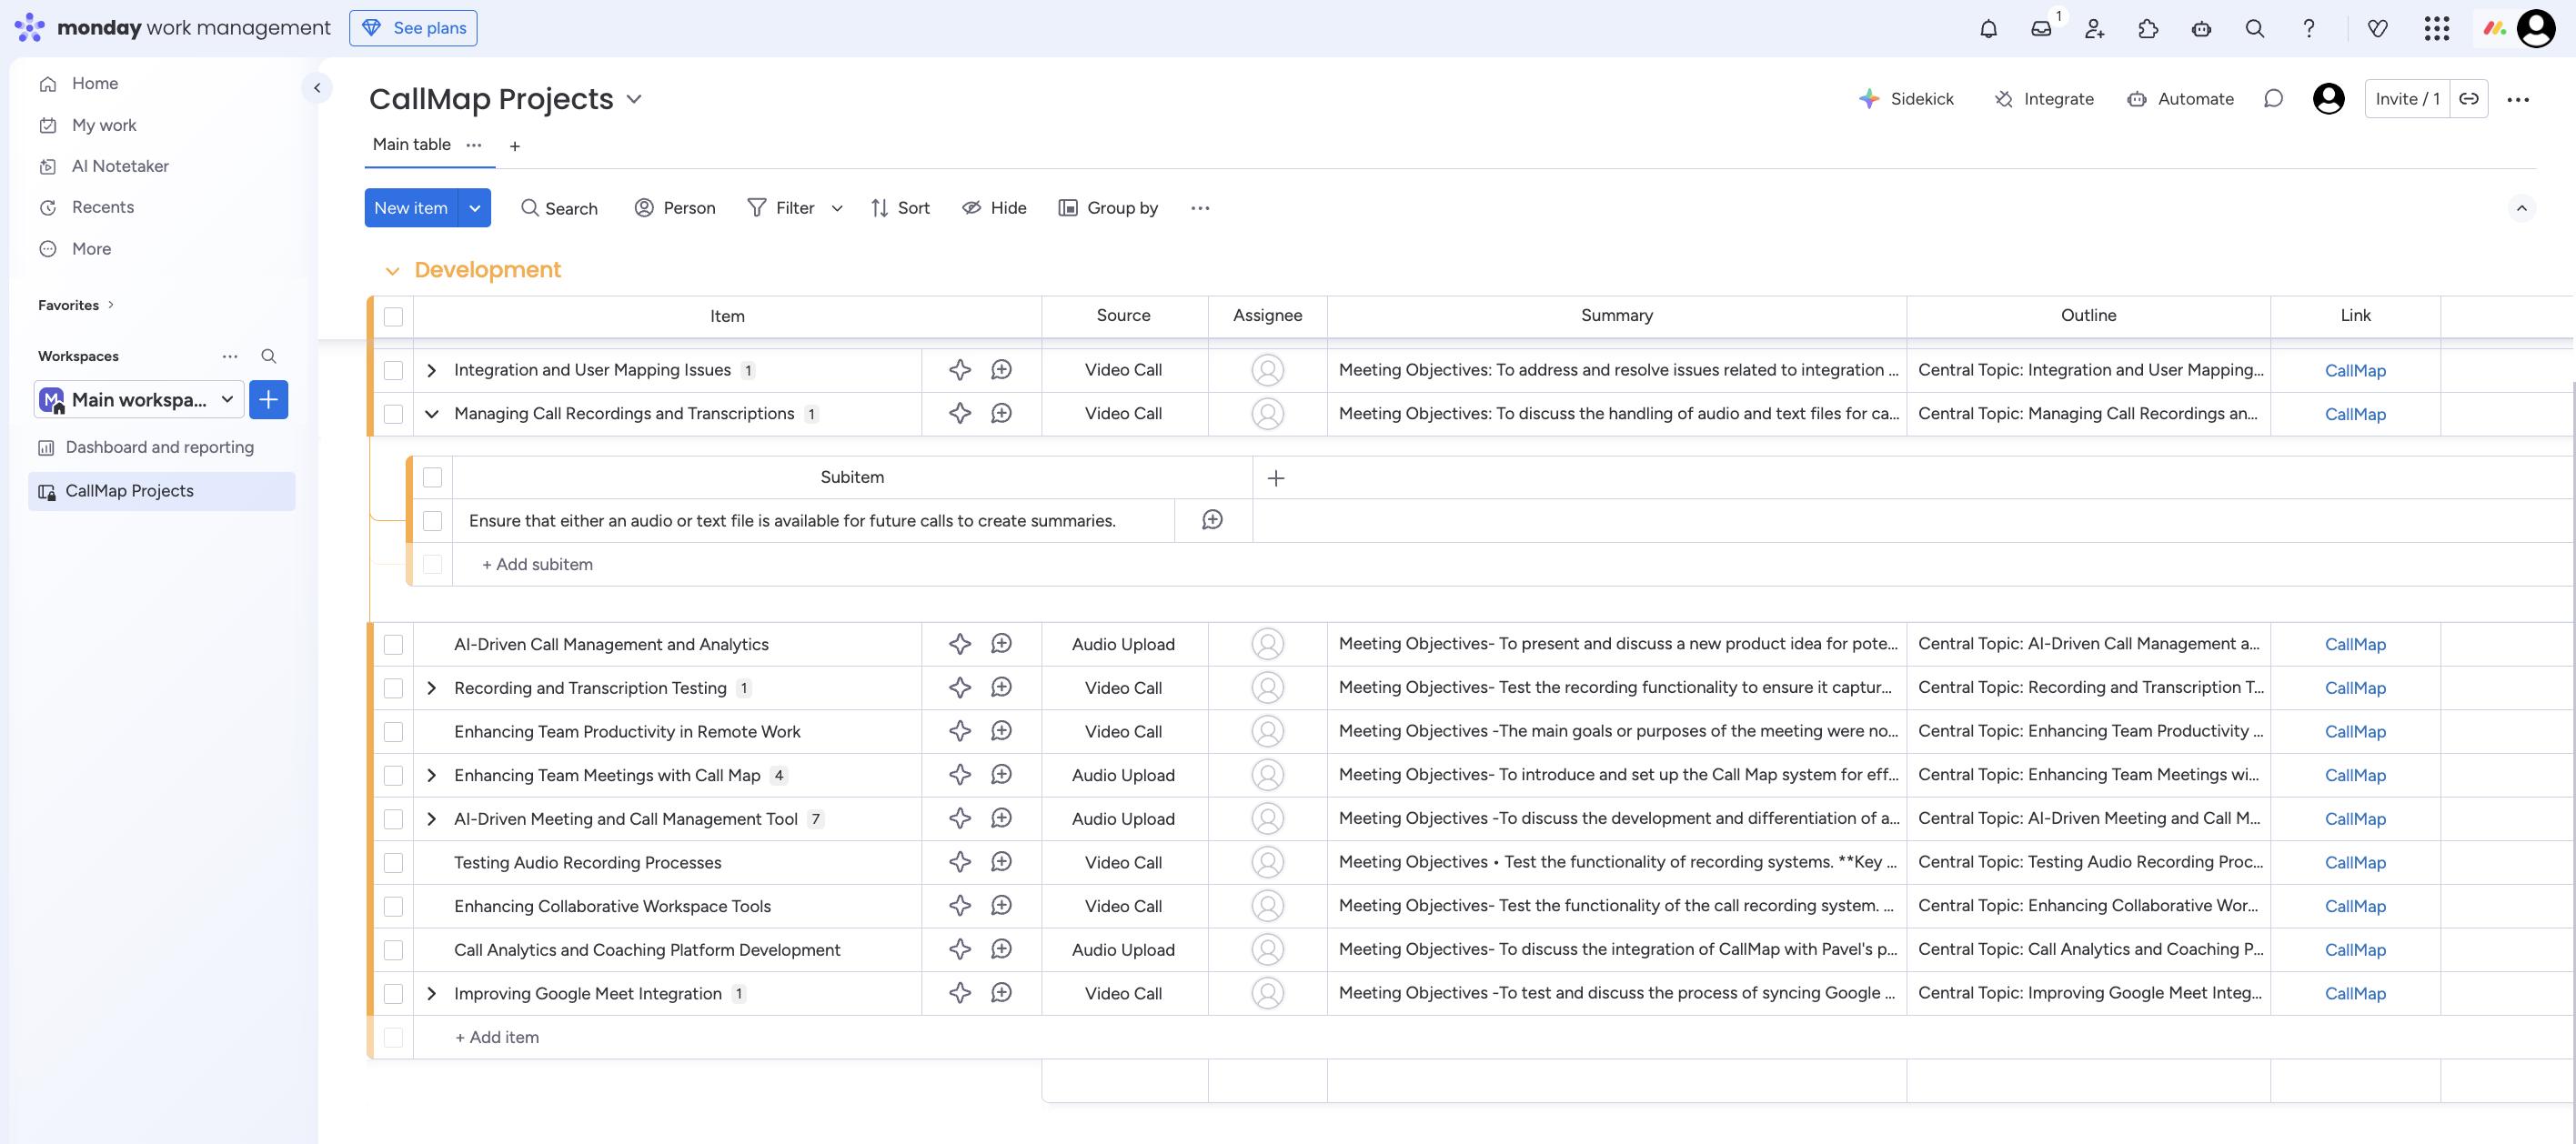Open CallMap link for Call Analytics and Coaching row

(x=2355, y=950)
